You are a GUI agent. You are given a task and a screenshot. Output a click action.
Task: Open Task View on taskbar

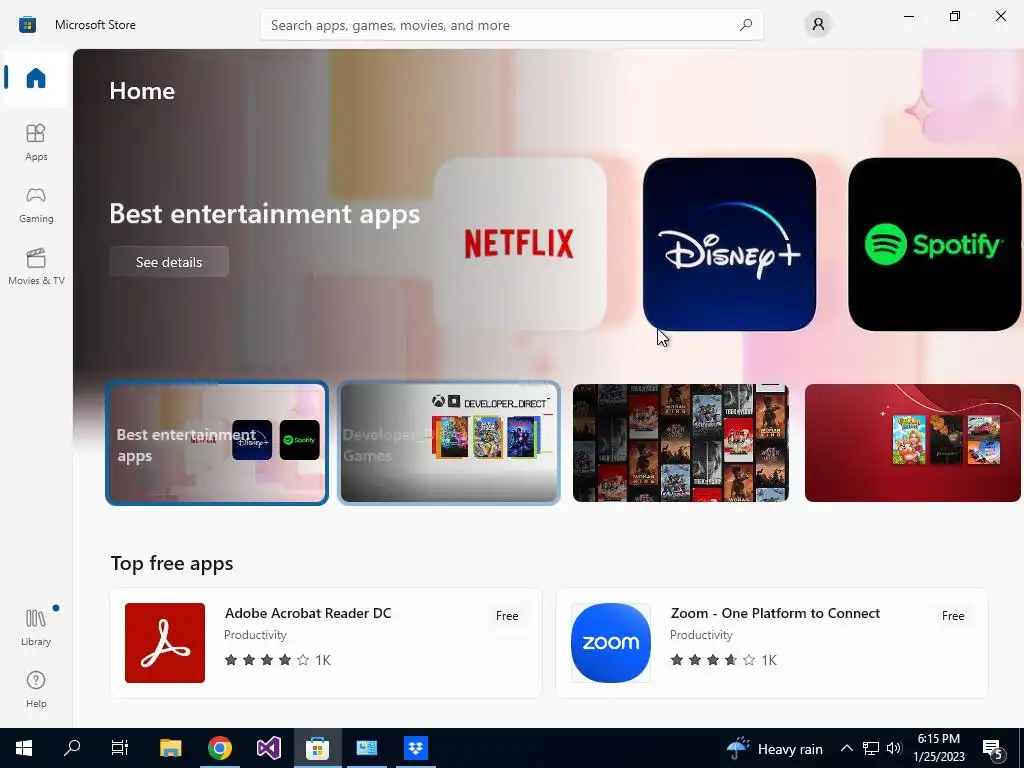[120, 748]
